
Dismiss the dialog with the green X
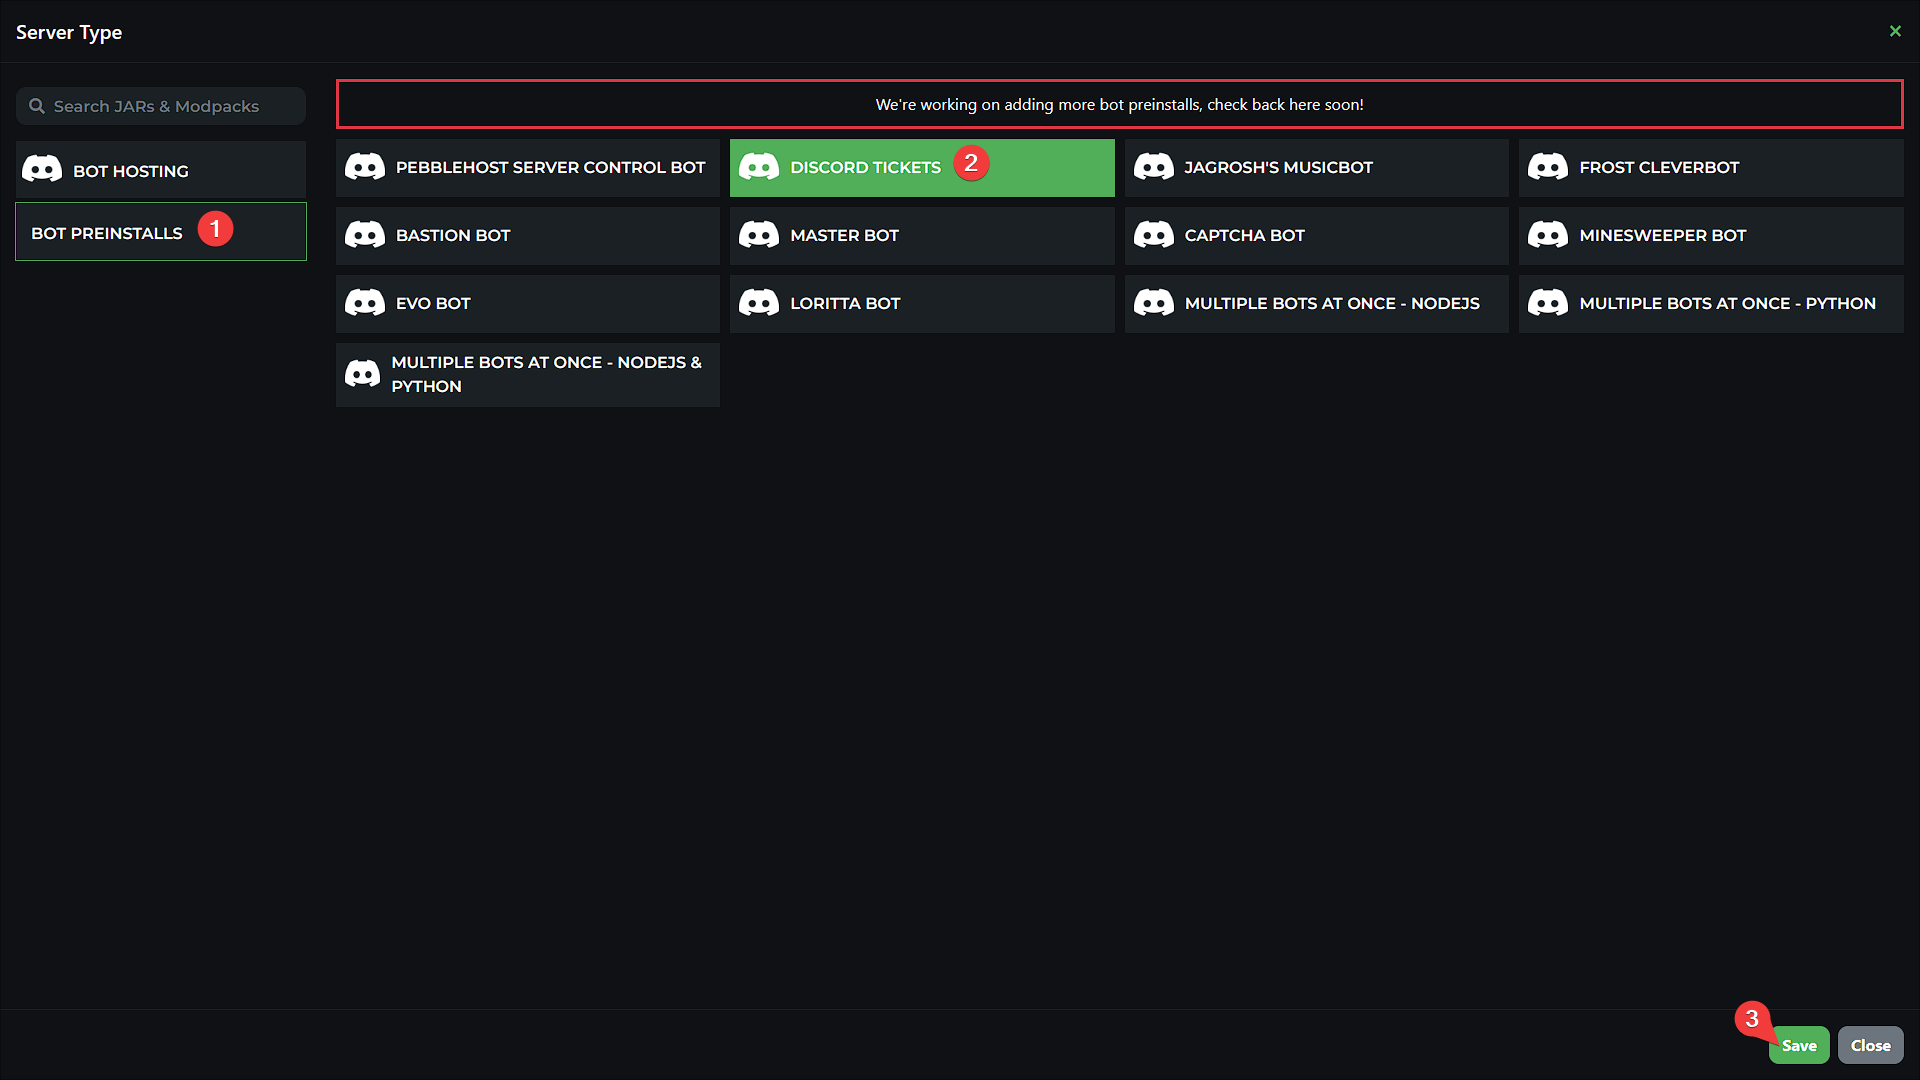(1895, 31)
